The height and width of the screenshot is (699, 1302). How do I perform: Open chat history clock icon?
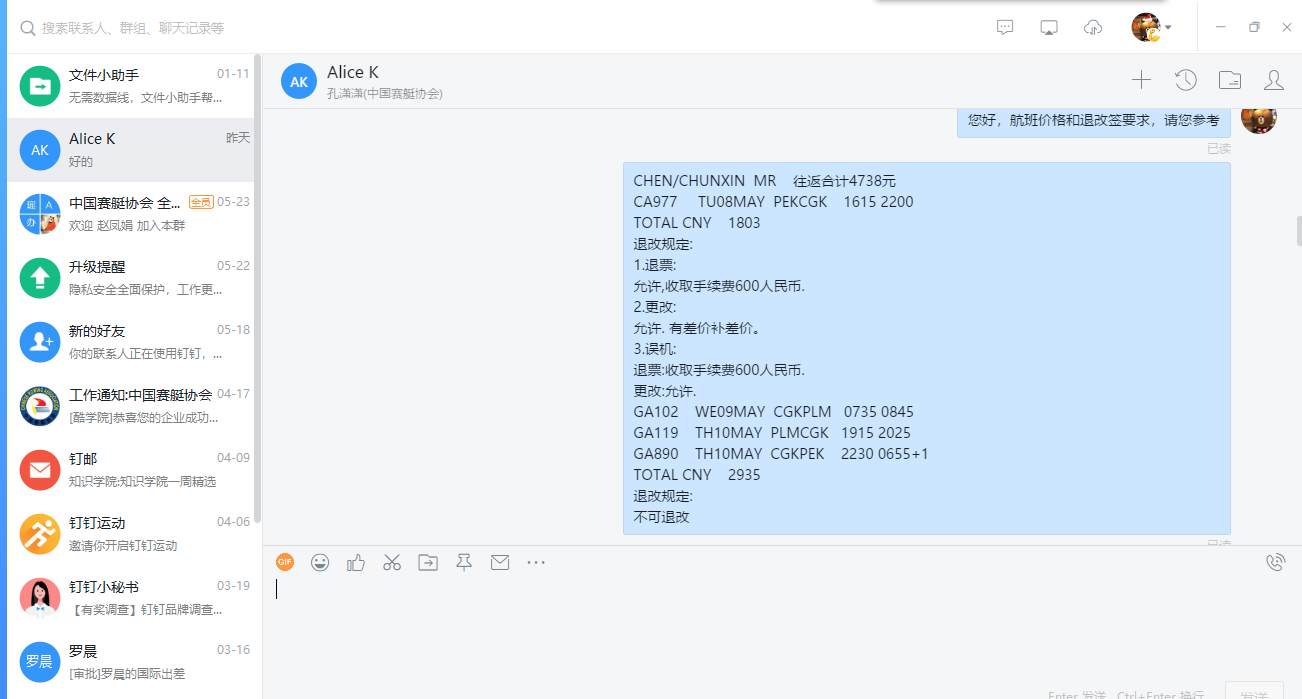pyautogui.click(x=1185, y=80)
